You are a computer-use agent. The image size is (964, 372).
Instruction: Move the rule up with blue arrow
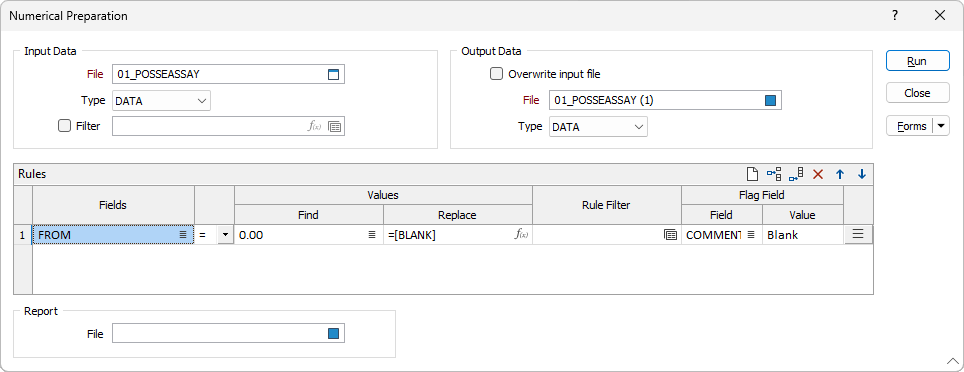point(839,175)
